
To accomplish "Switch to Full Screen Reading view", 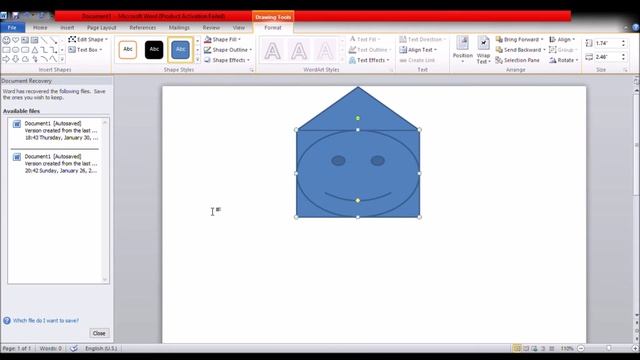I will click(526, 349).
